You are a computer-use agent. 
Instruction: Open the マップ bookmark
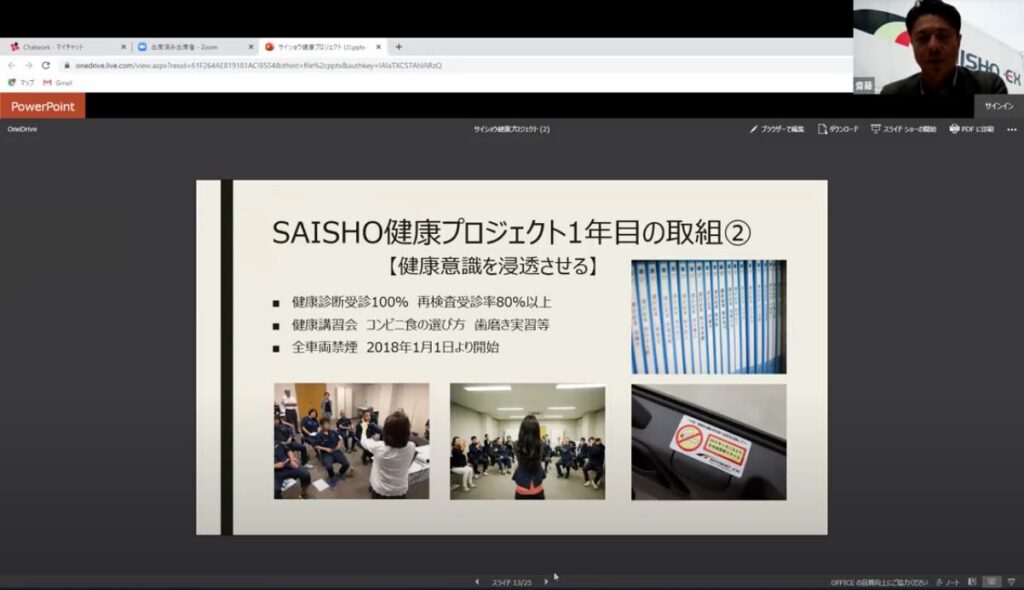tap(21, 82)
